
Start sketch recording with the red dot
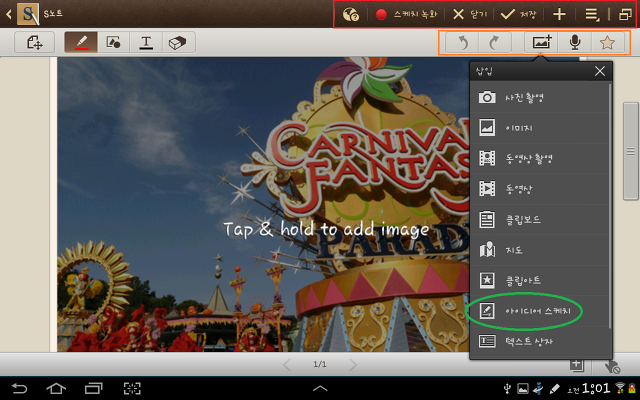[381, 15]
